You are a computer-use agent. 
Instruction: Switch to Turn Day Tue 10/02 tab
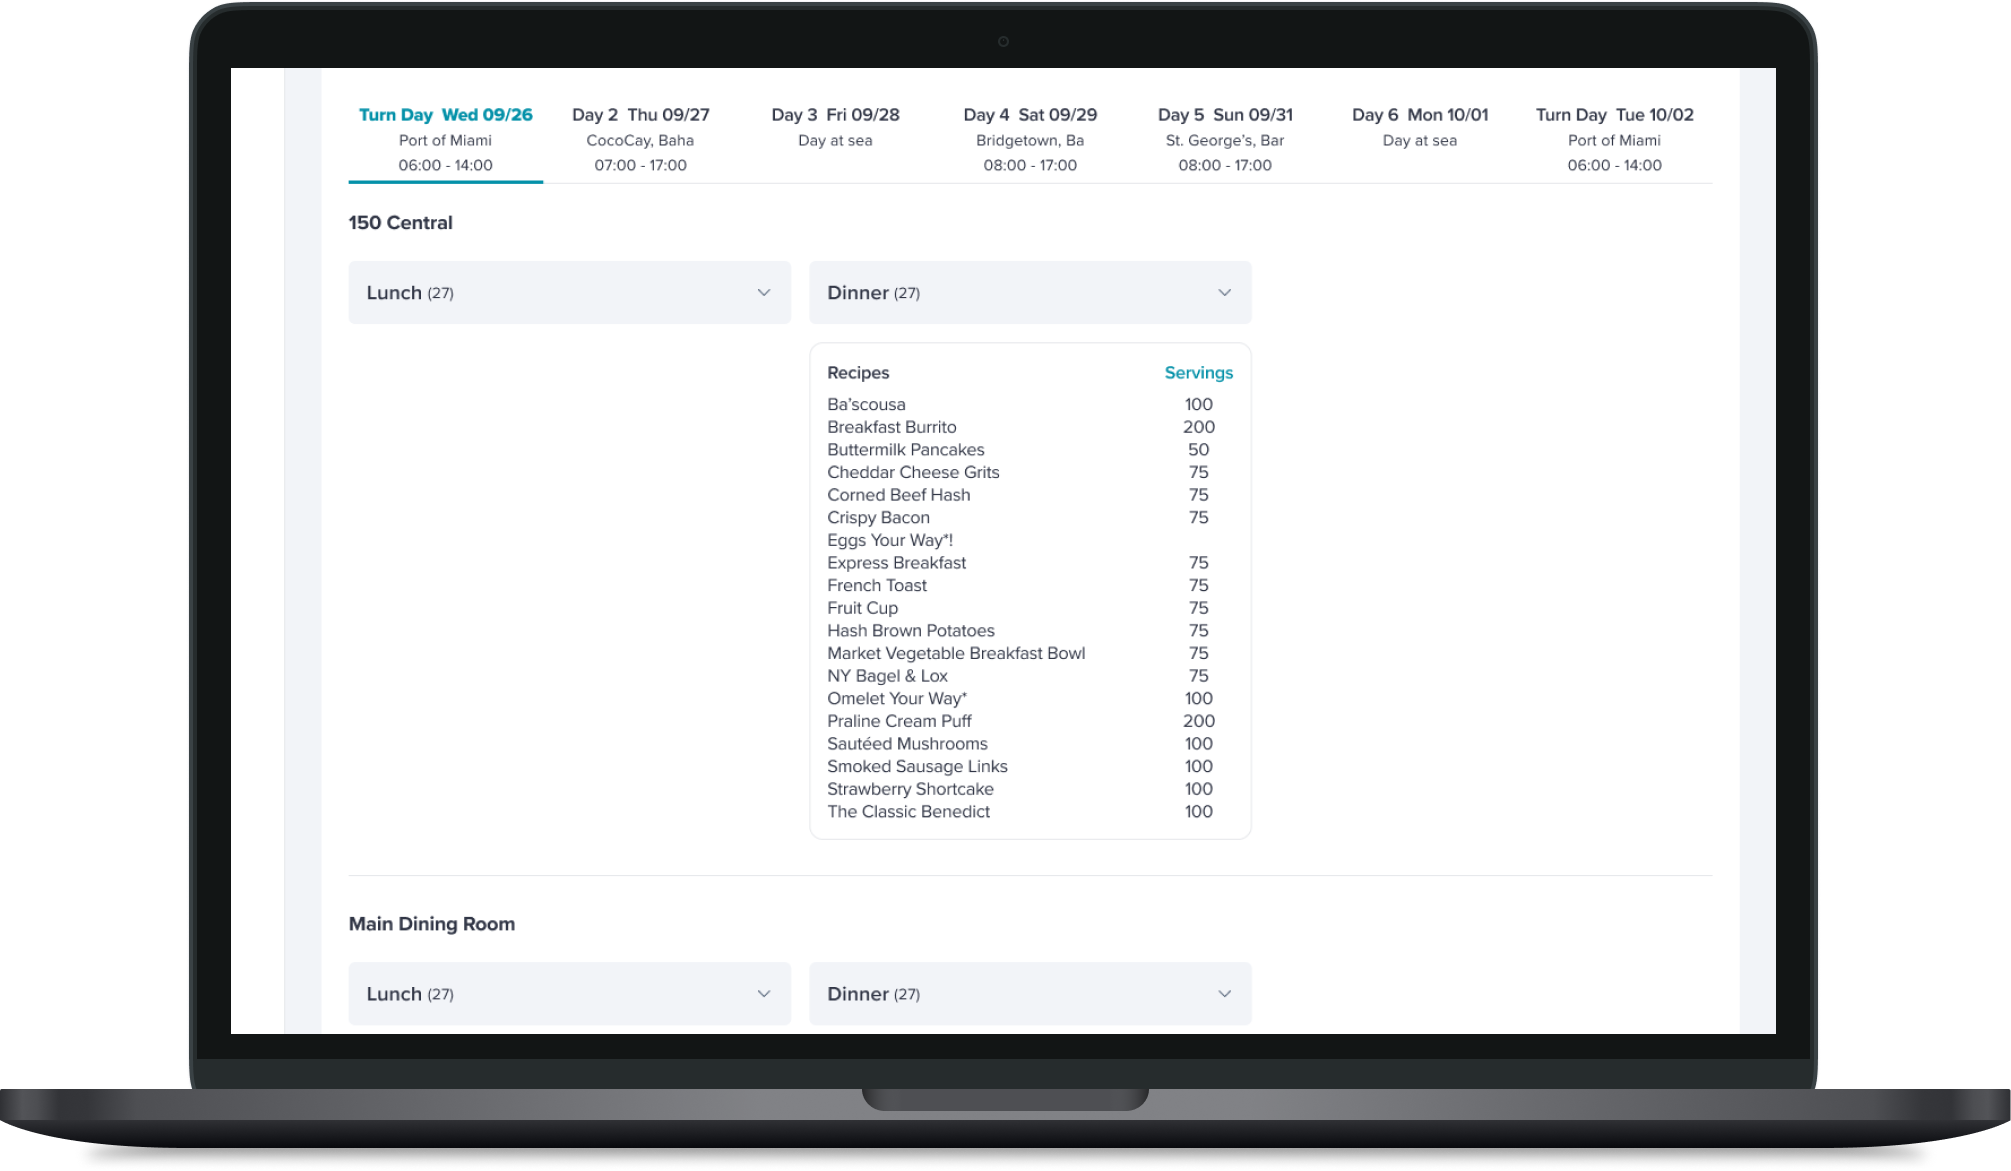[x=1614, y=139]
